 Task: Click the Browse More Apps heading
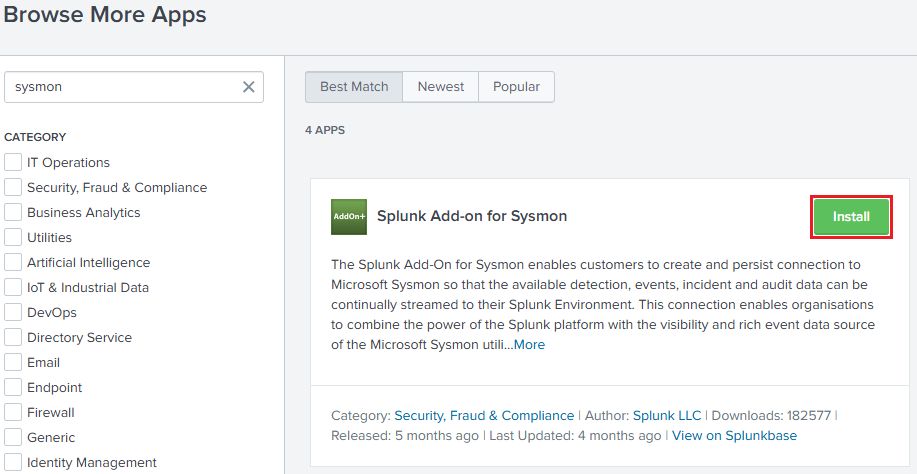pos(105,14)
